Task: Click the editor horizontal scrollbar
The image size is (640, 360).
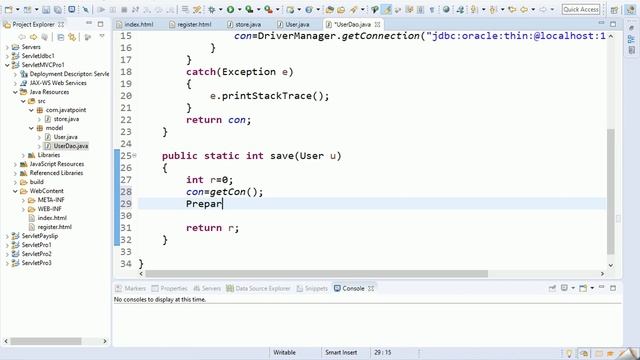Action: (x=316, y=273)
